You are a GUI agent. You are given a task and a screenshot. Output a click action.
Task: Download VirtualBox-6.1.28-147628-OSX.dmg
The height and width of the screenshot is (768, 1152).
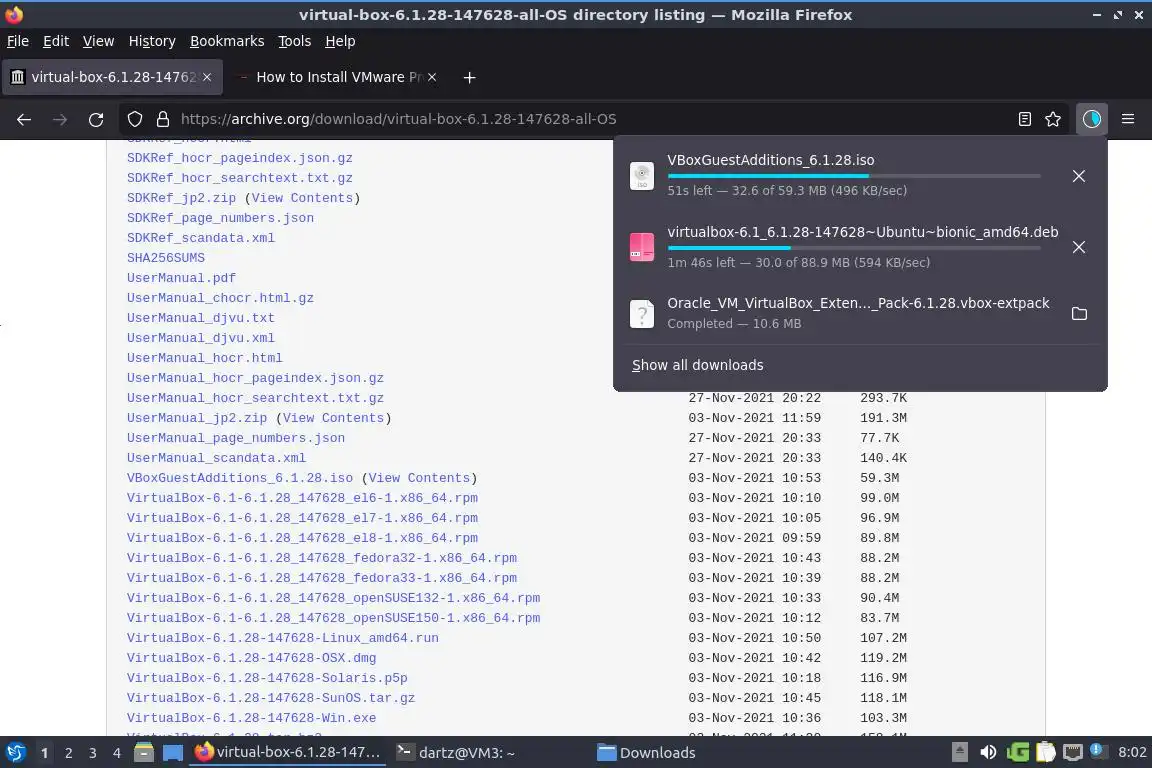(x=251, y=658)
